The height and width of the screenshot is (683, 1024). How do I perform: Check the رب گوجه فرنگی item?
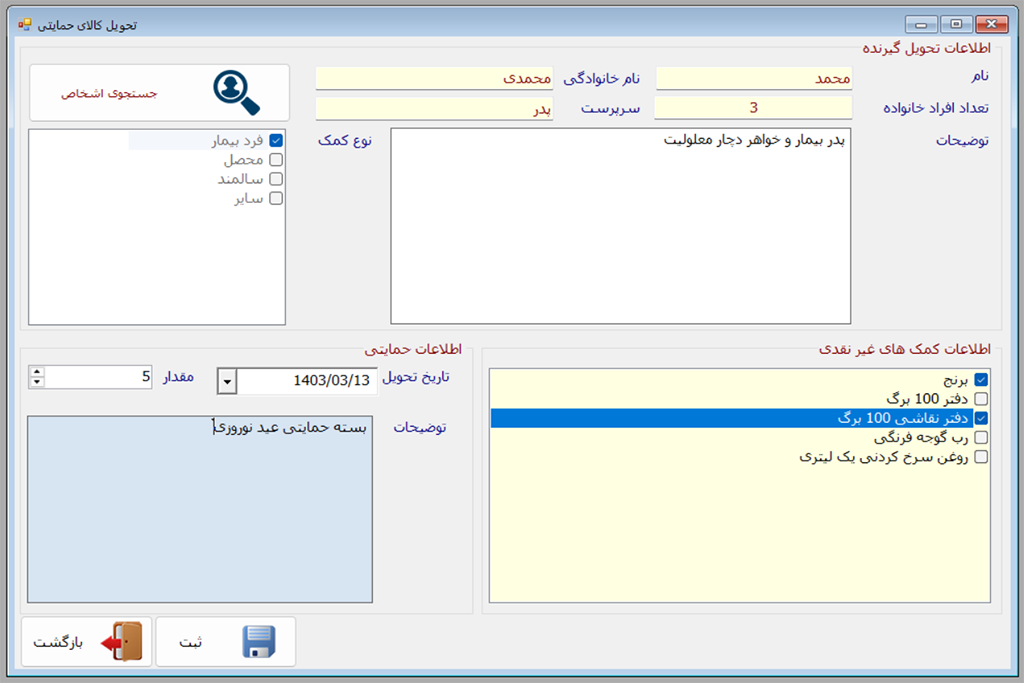pyautogui.click(x=981, y=437)
